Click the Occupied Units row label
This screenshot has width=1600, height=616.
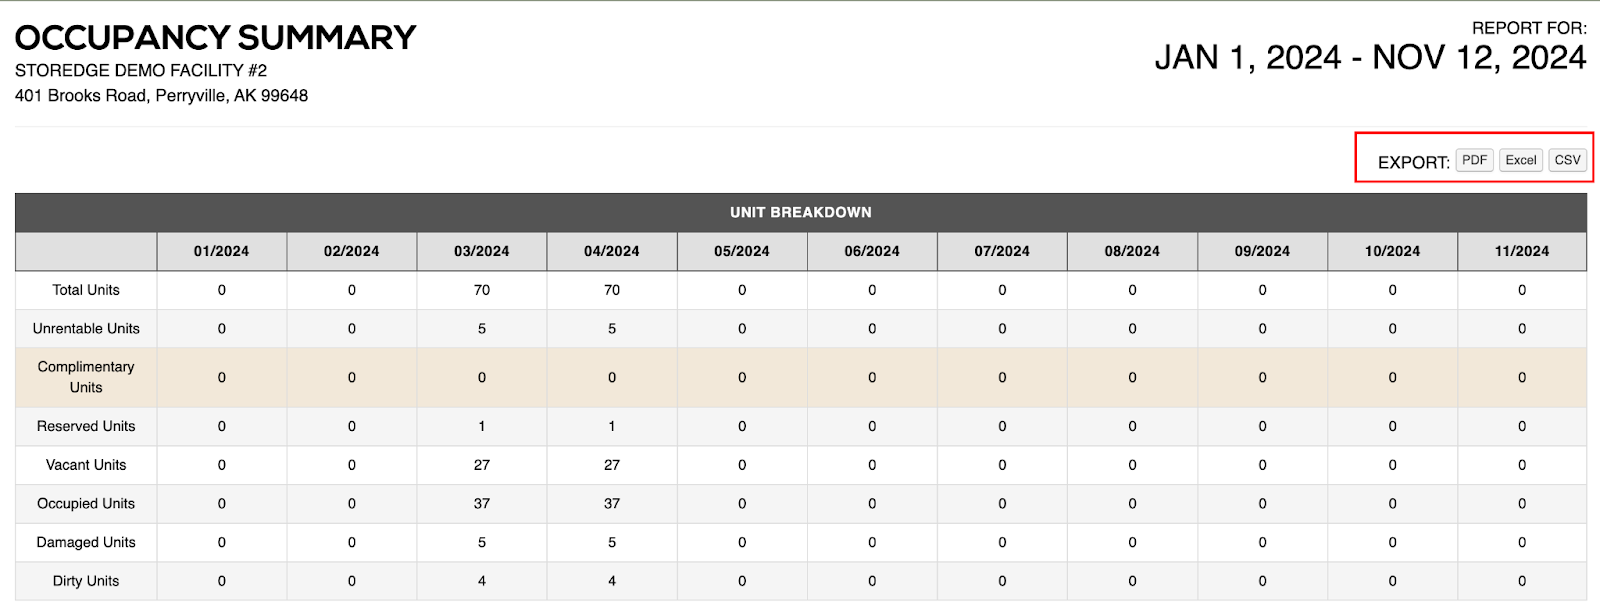[86, 503]
